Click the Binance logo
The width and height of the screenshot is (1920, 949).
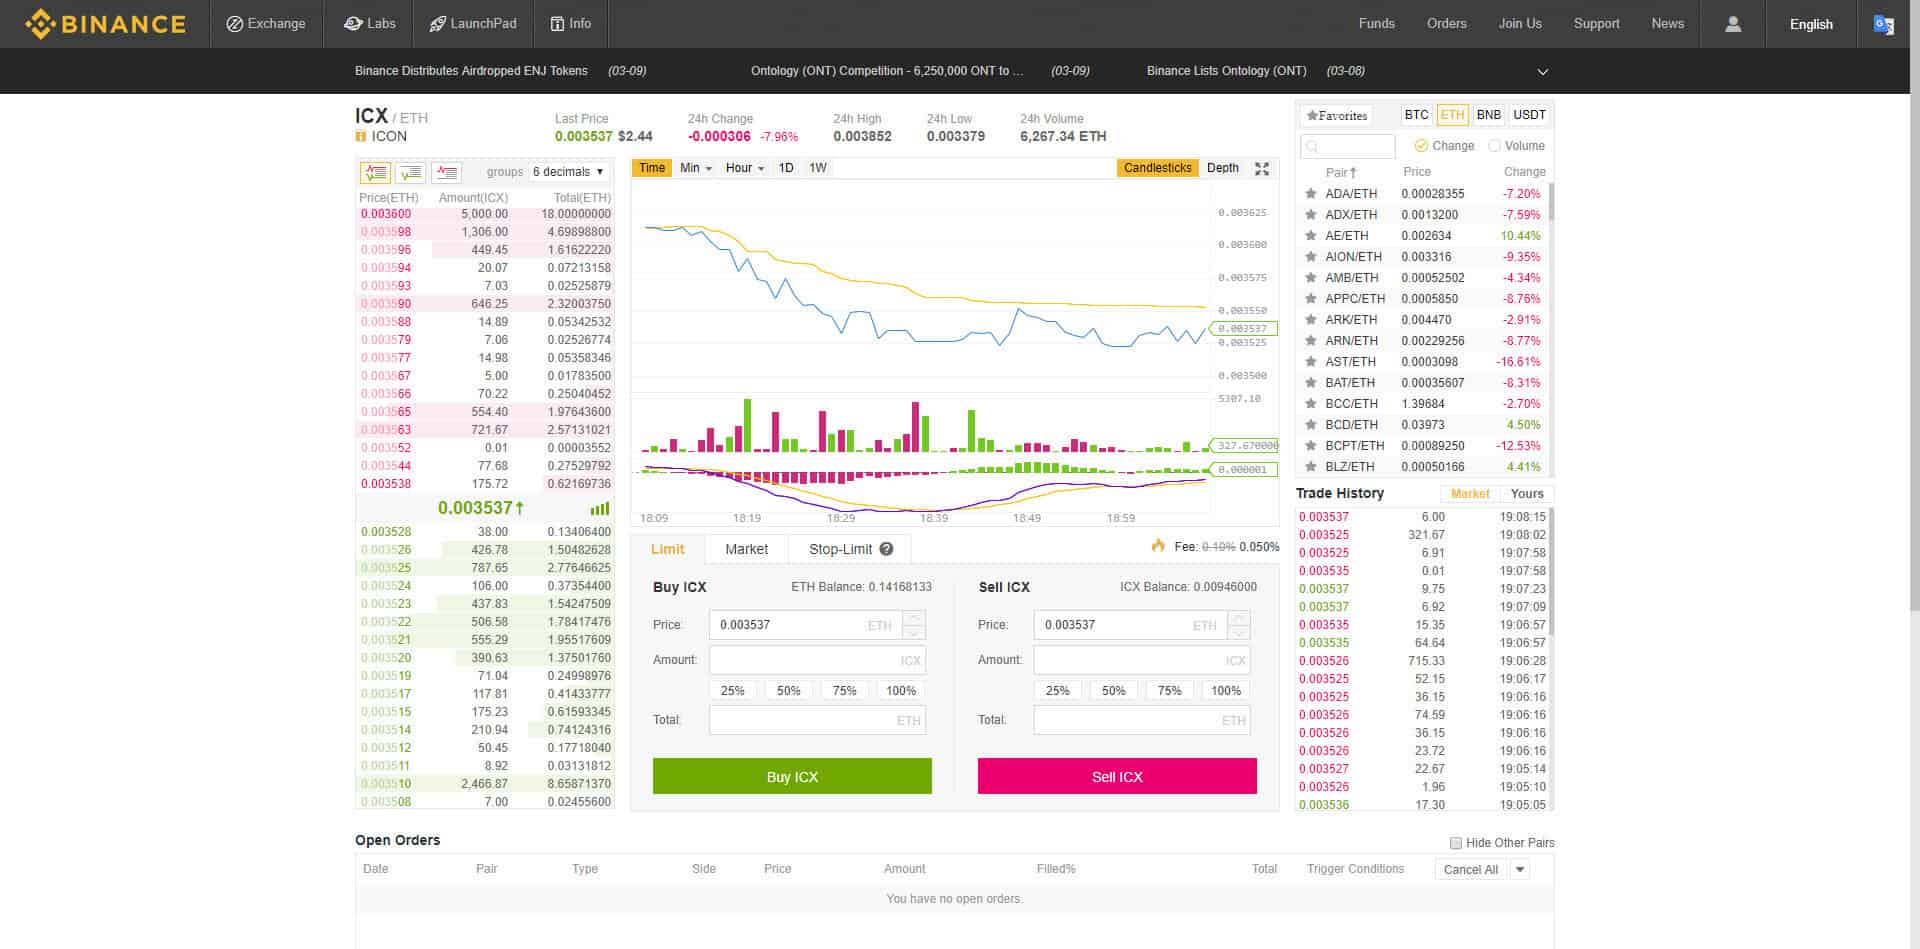(105, 24)
